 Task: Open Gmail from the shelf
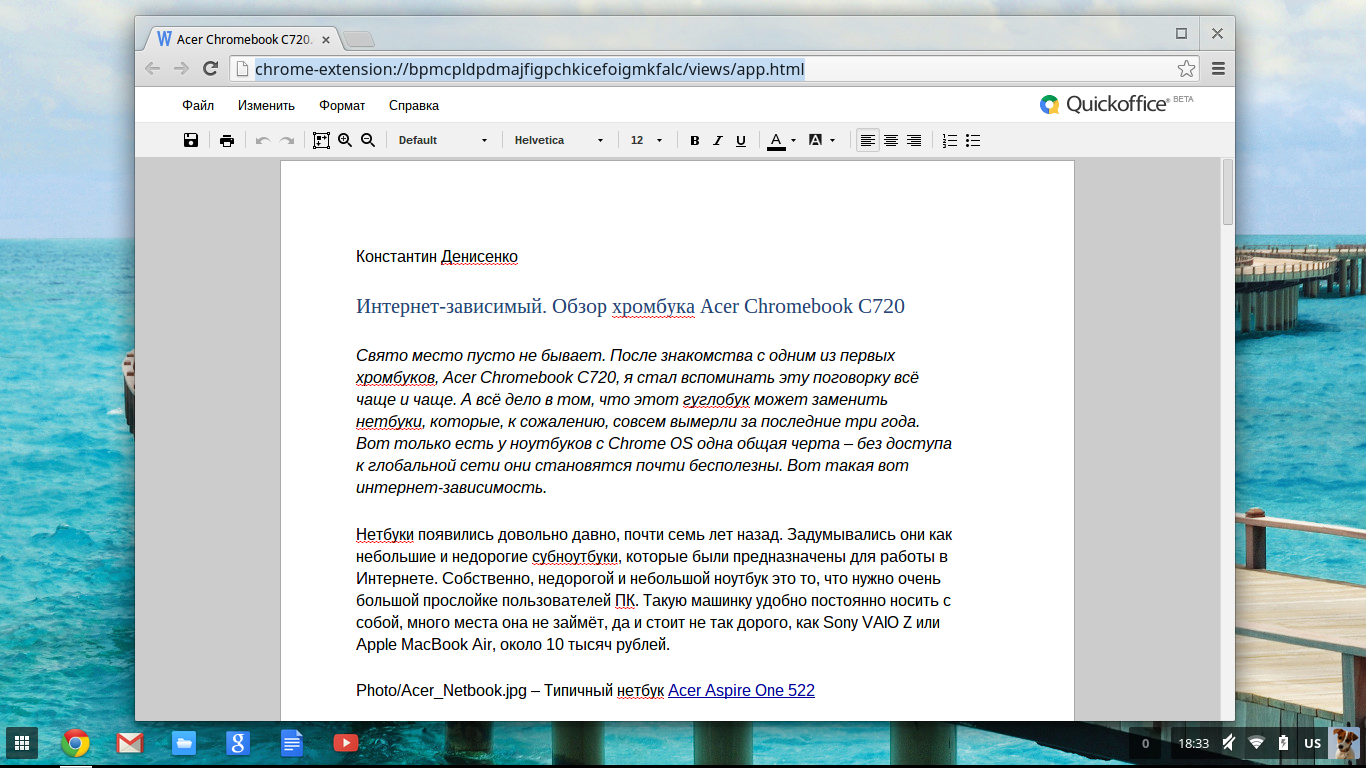coord(130,743)
